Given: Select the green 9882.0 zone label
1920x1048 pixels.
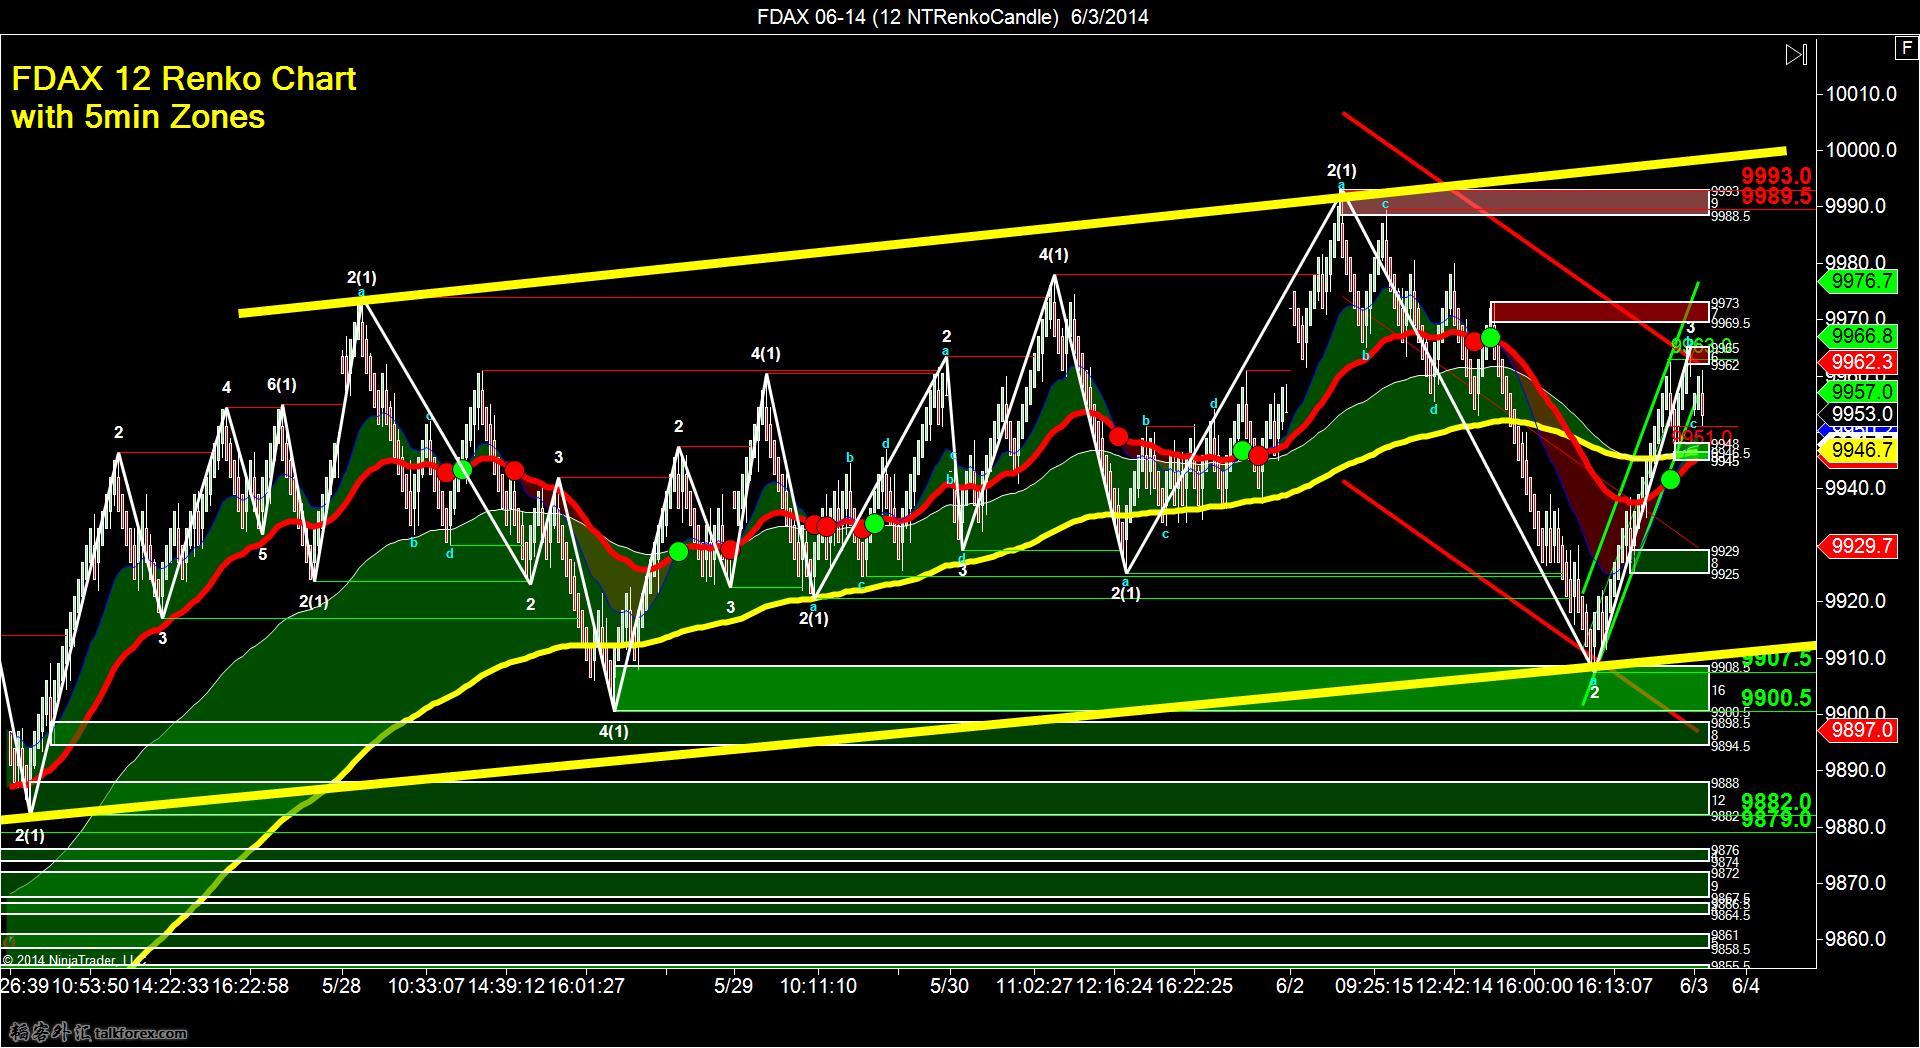Looking at the screenshot, I should point(1776,801).
